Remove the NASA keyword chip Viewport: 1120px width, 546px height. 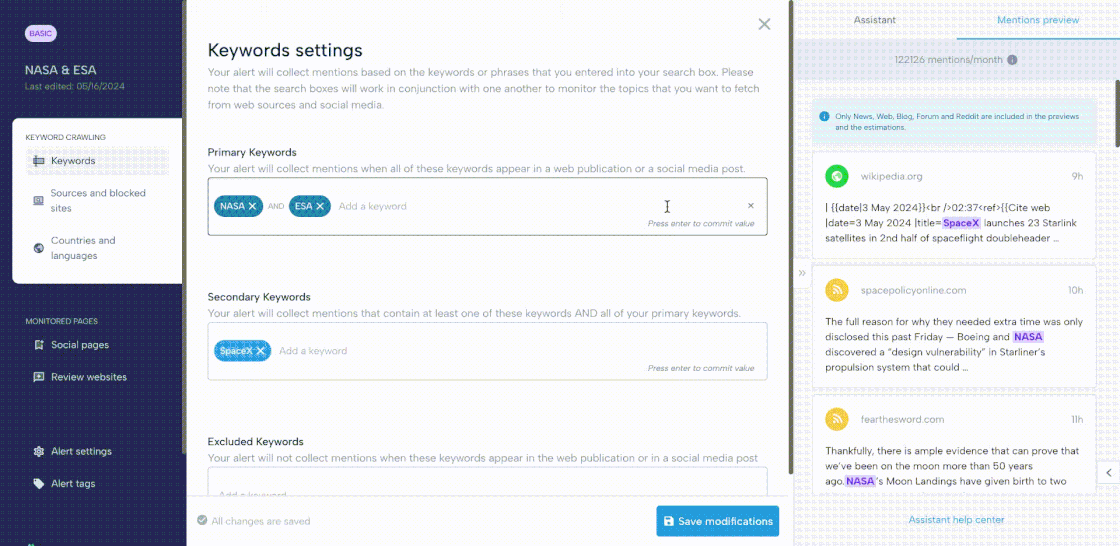point(253,206)
